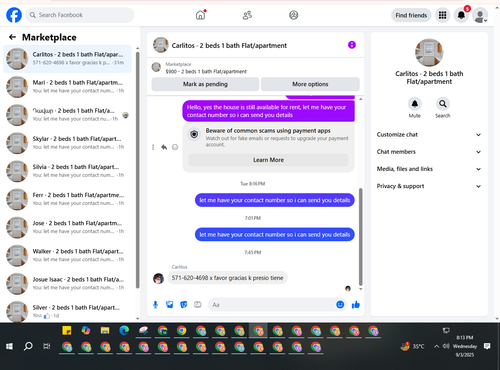The height and width of the screenshot is (370, 500).
Task: Open Jose conversation in chat list
Action: click(68, 227)
